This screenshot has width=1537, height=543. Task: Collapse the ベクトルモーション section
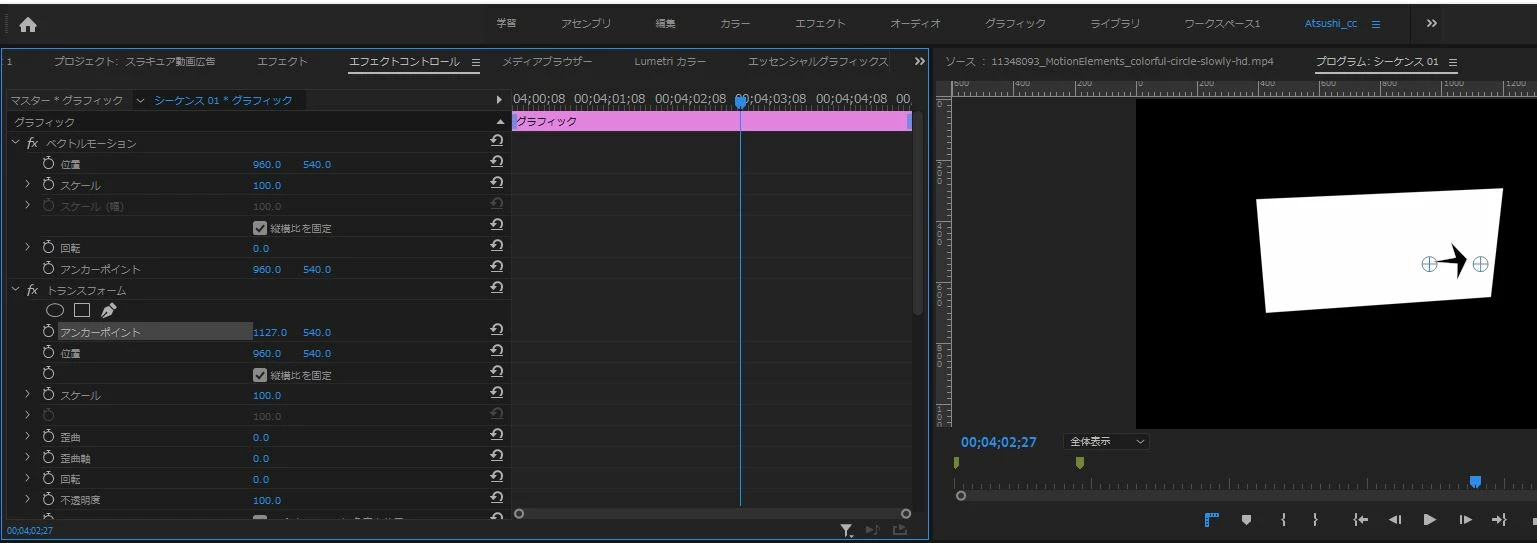(15, 143)
